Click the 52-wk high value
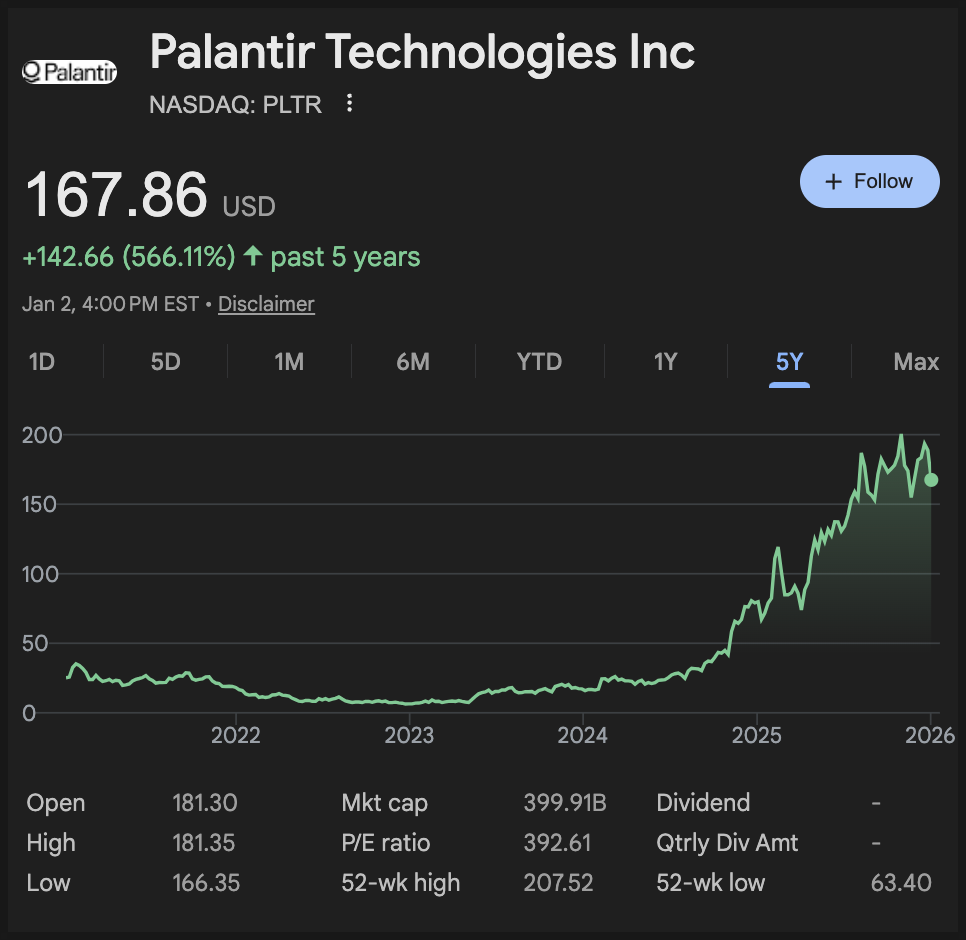966x940 pixels. coord(558,883)
